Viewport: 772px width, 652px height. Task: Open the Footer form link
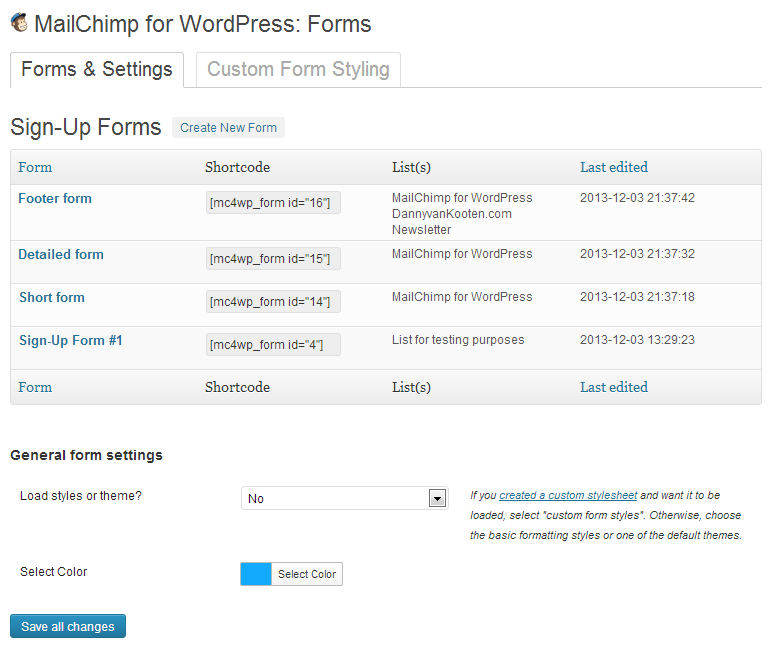[55, 198]
